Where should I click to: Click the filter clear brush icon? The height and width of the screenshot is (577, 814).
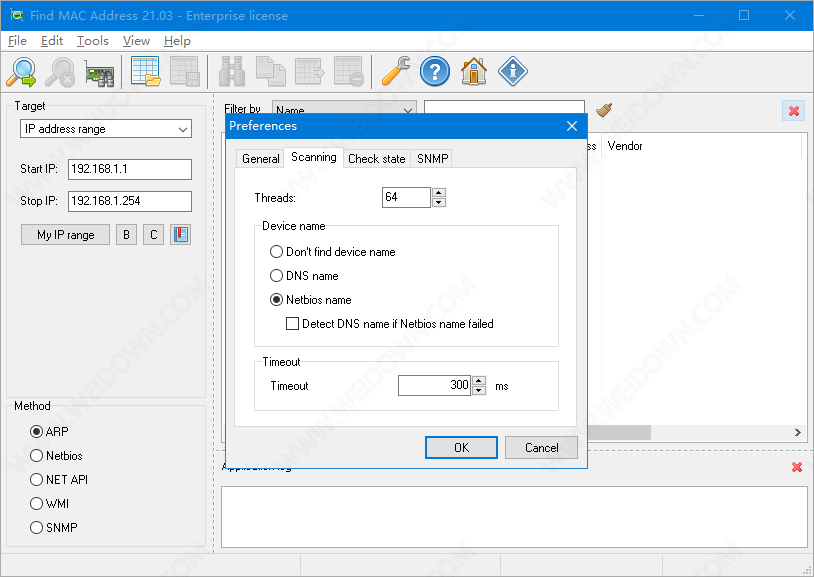(x=603, y=110)
